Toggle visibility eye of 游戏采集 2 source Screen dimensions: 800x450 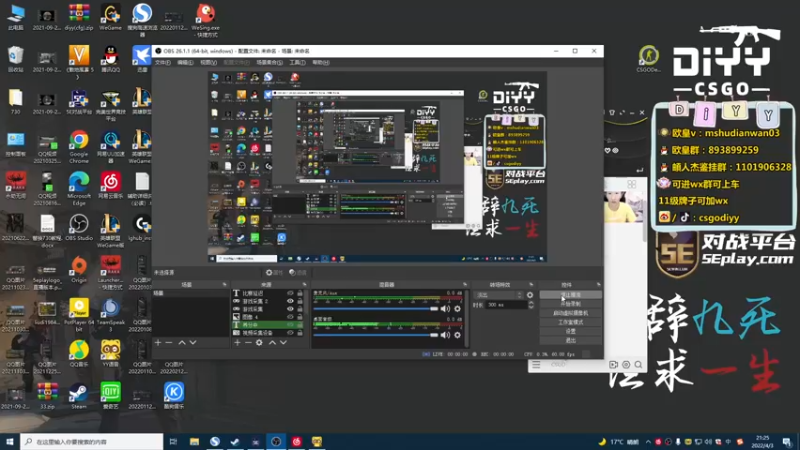click(x=290, y=301)
